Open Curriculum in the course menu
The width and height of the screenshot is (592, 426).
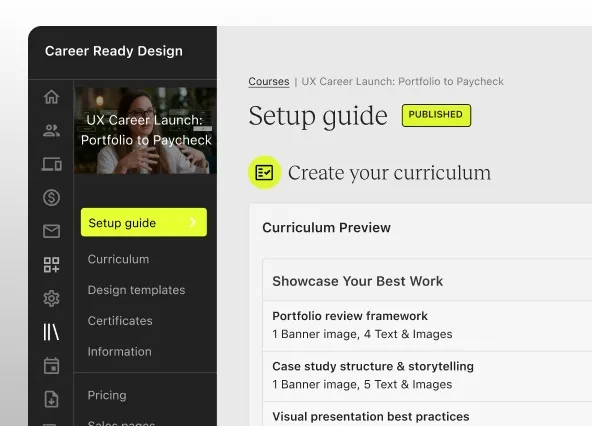[118, 259]
